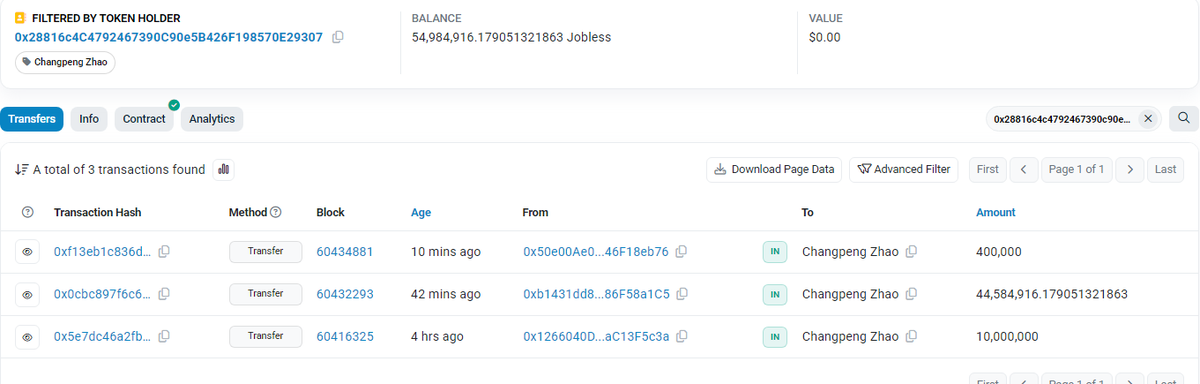Preview transaction 0xf13eb1c836d with eye icon
This screenshot has width=1200, height=384.
pyautogui.click(x=28, y=252)
